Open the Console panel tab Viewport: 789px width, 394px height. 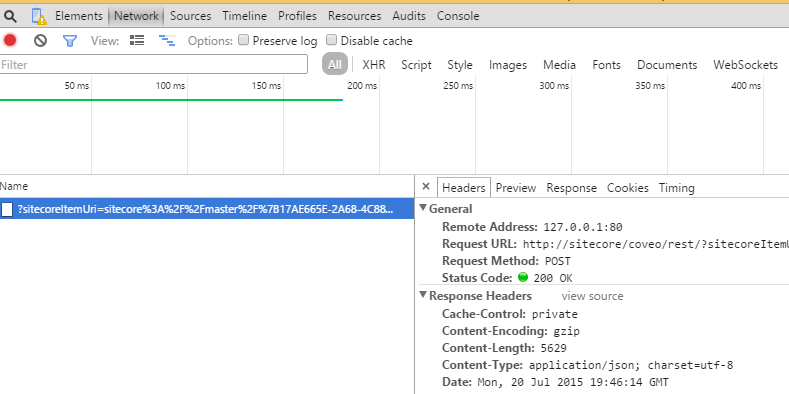458,16
